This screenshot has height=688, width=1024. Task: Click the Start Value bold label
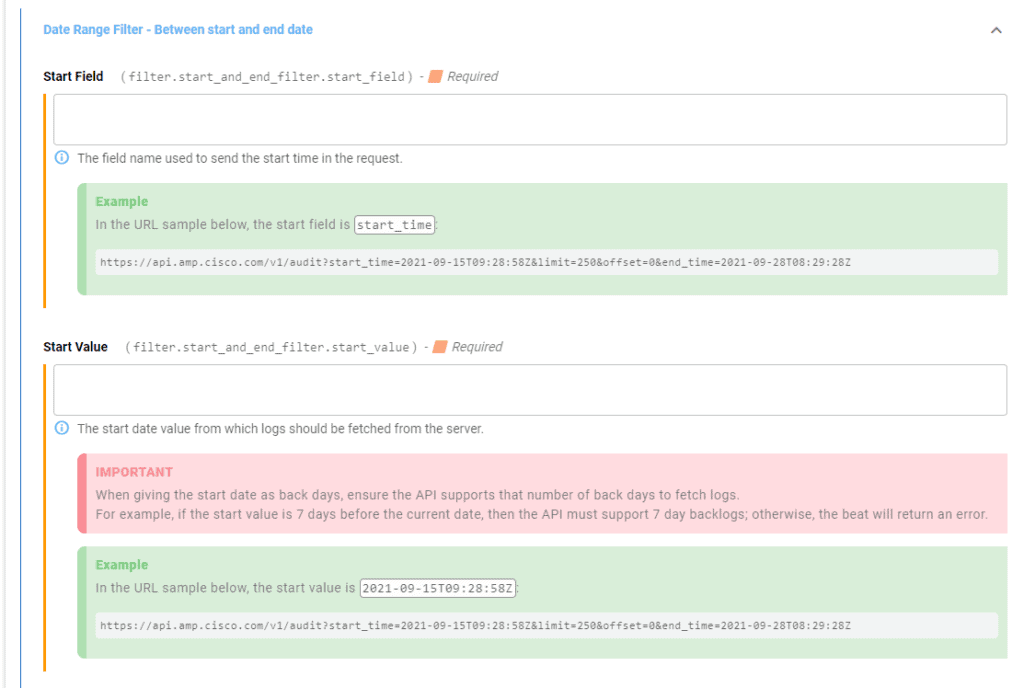pos(74,346)
